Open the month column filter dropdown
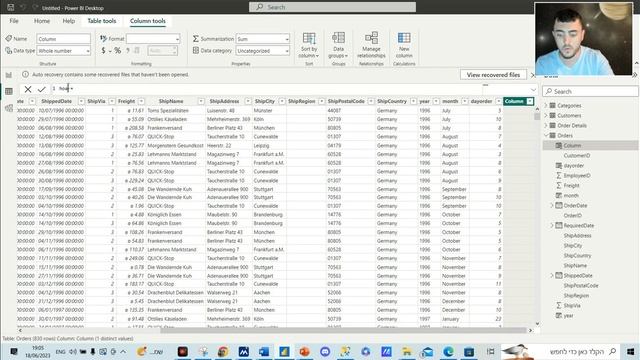The width and height of the screenshot is (640, 360). click(464, 101)
